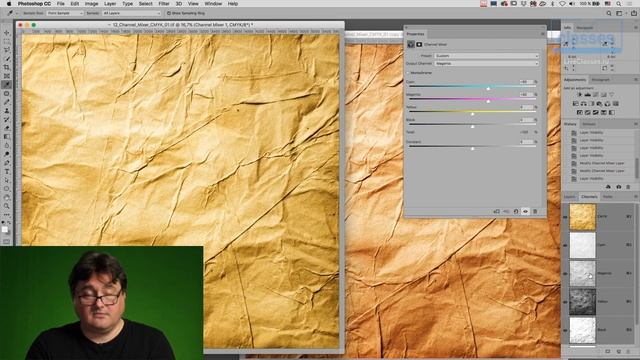
Task: Click clip-to-layer icon in Properties panel
Action: click(x=496, y=211)
